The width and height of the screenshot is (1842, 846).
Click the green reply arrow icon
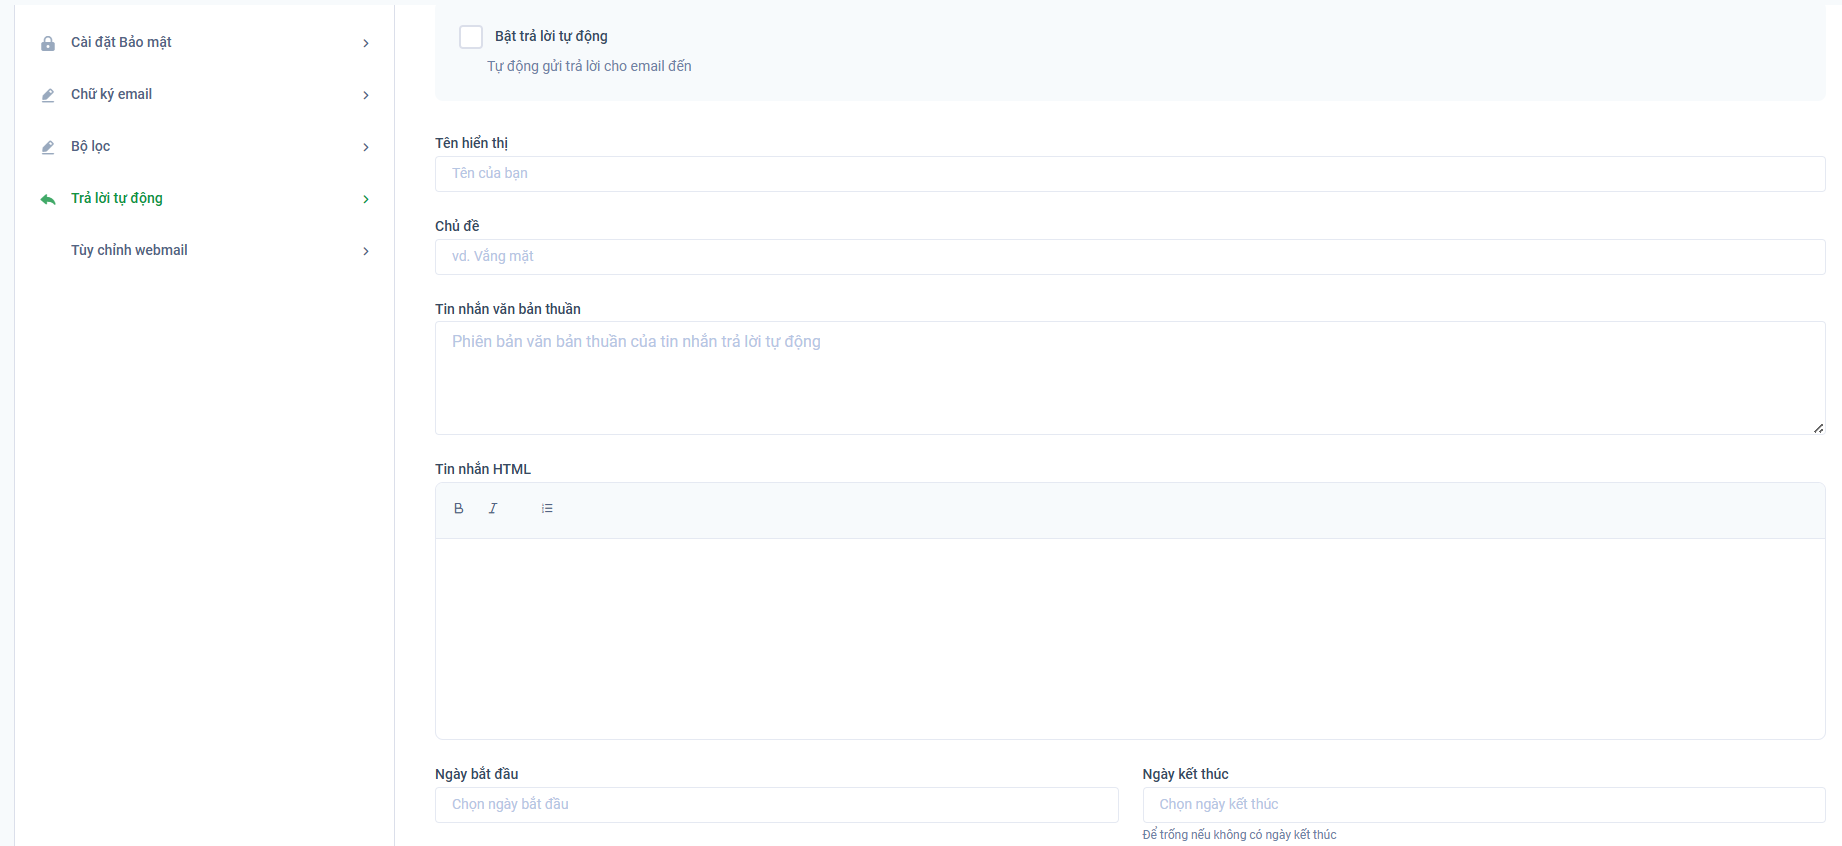click(x=48, y=199)
